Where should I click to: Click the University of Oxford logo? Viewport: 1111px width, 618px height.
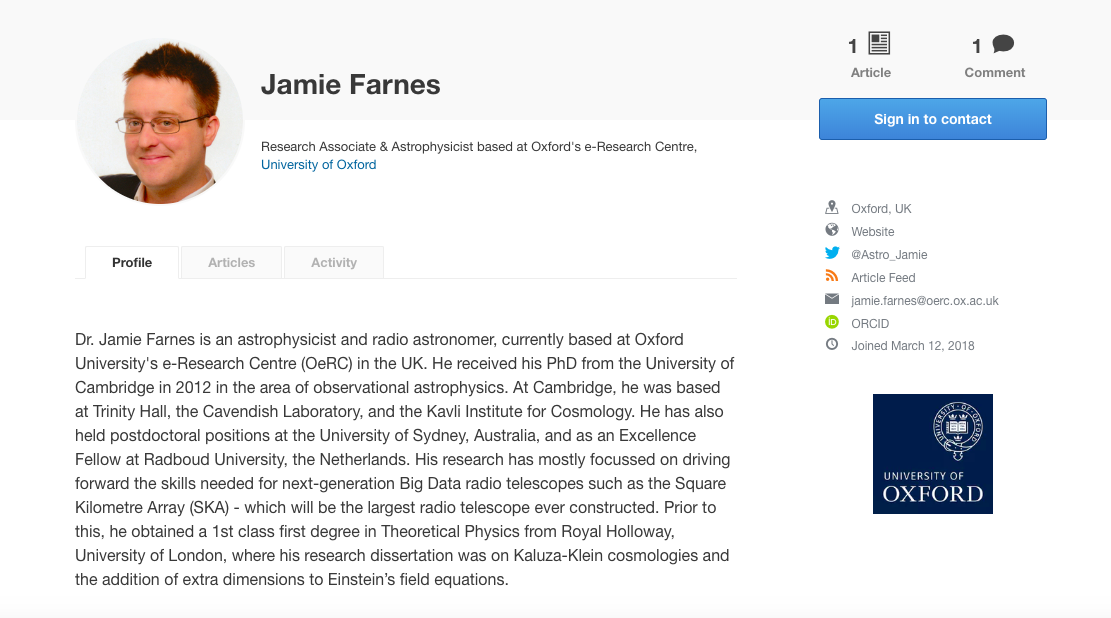(932, 454)
